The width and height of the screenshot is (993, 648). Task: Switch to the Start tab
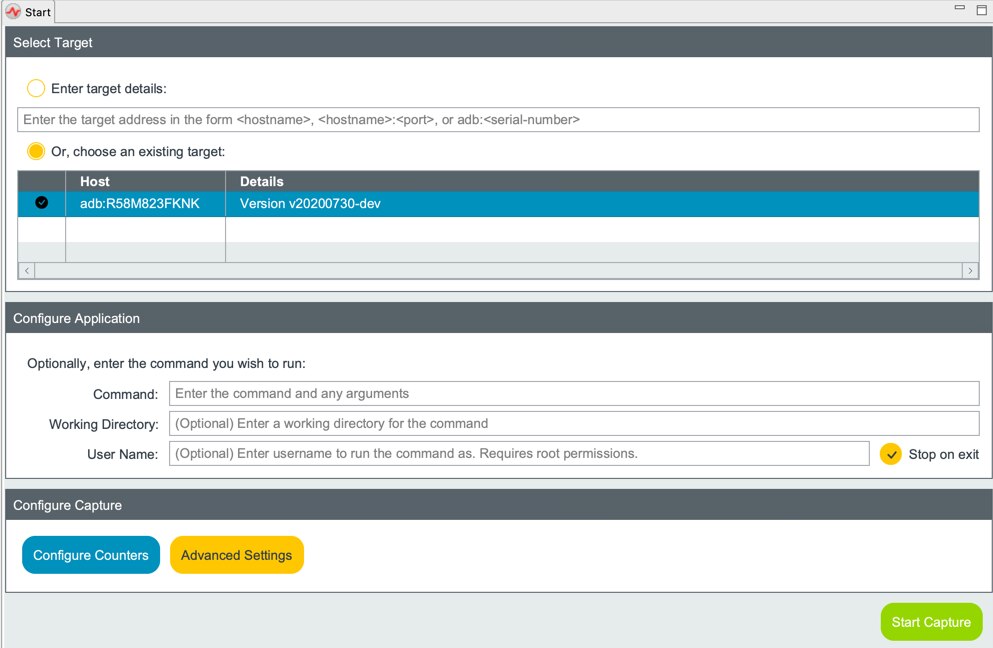click(37, 12)
